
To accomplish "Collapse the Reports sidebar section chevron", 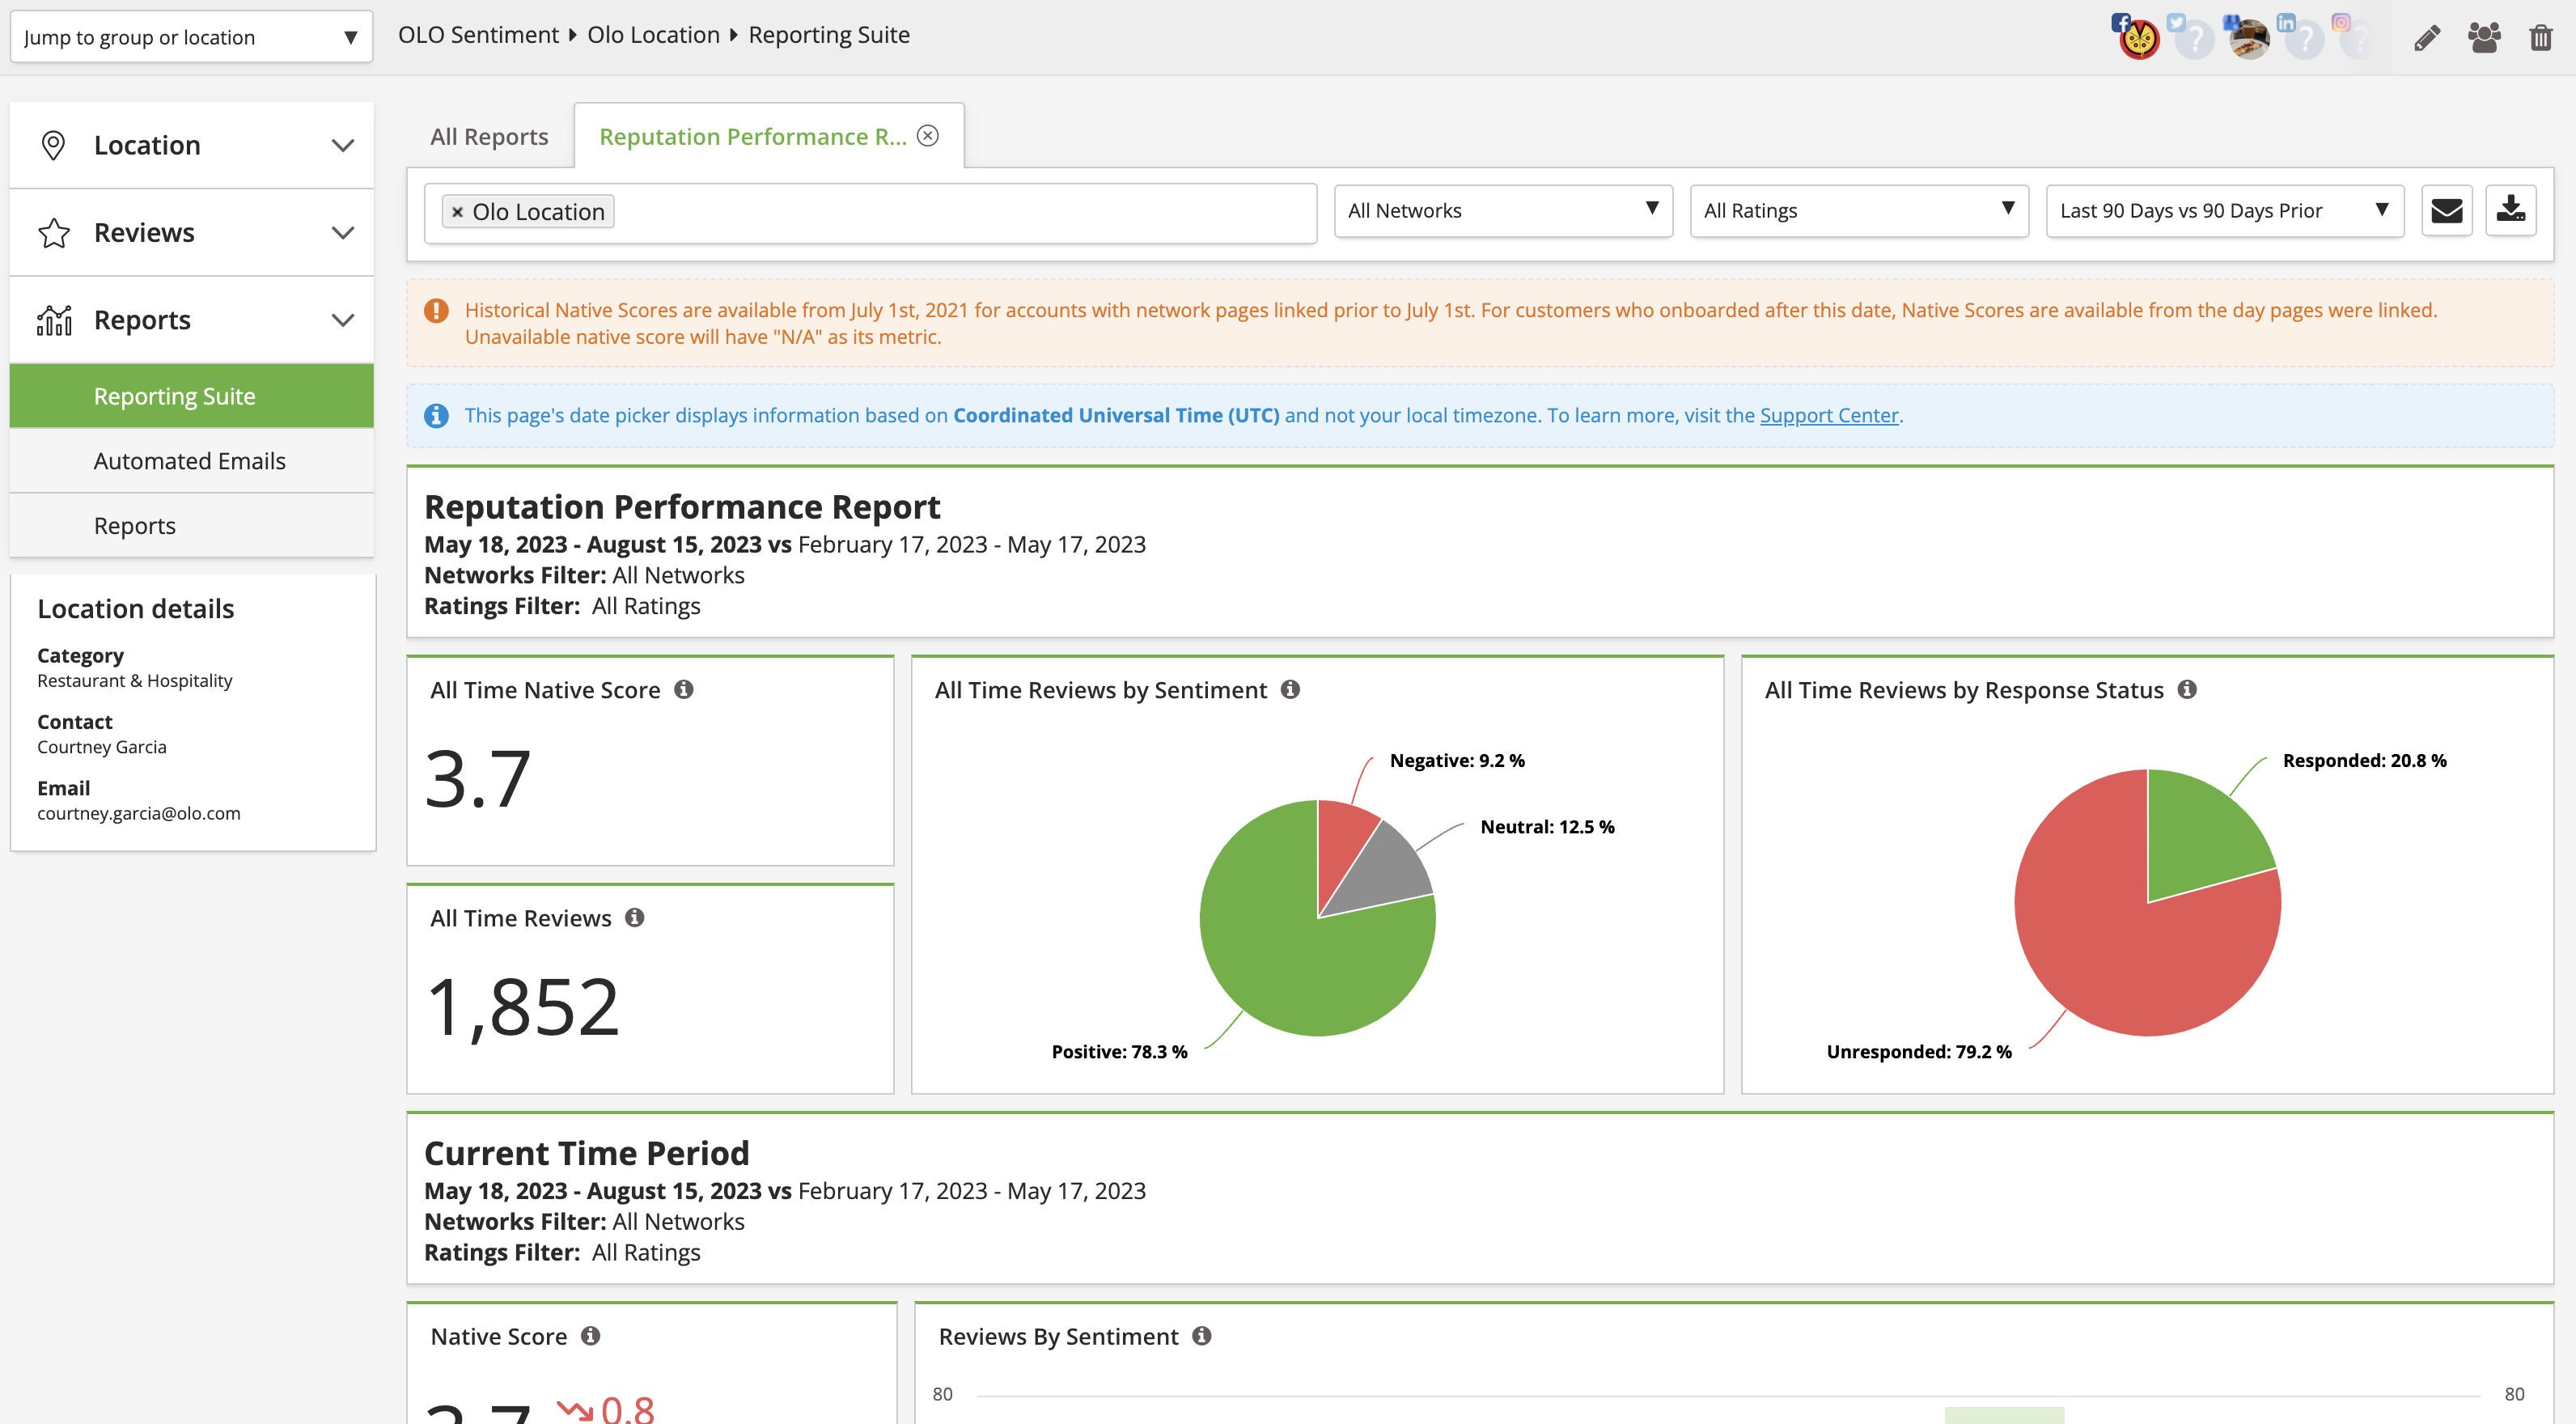I will pyautogui.click(x=343, y=321).
